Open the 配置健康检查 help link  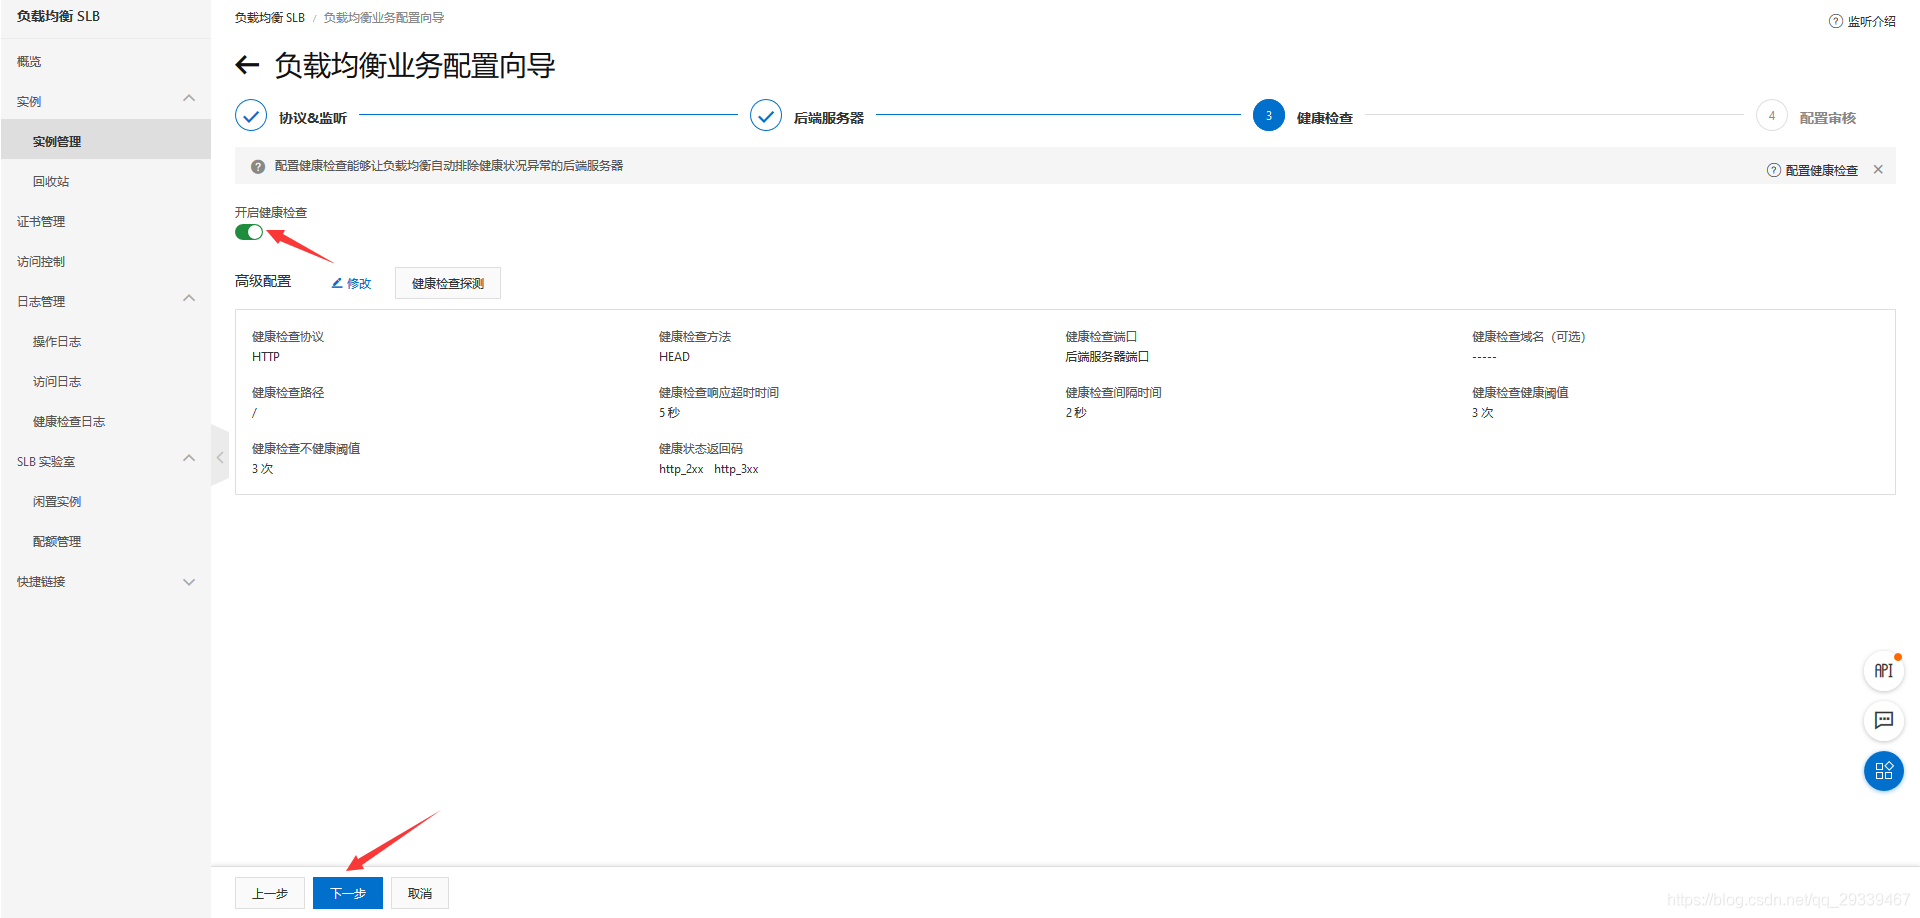coord(1813,170)
